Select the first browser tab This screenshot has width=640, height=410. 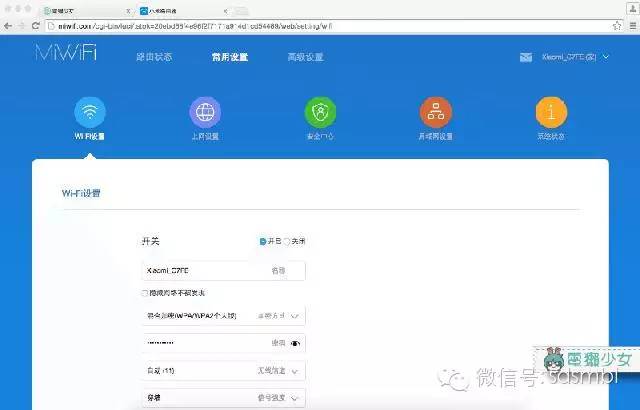pyautogui.click(x=86, y=11)
